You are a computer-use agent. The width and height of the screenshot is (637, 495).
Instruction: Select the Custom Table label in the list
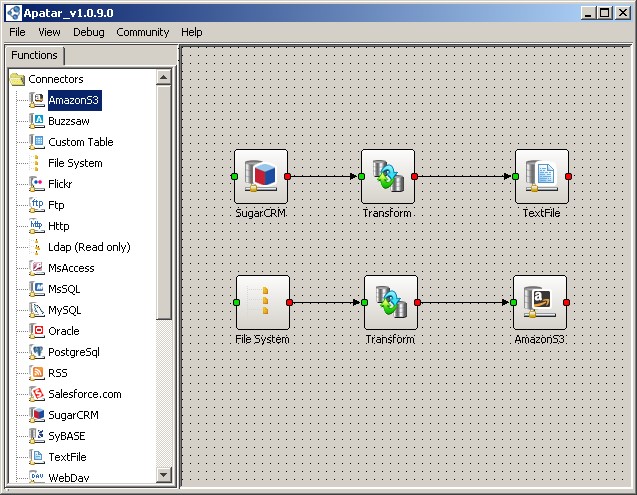pyautogui.click(x=81, y=142)
